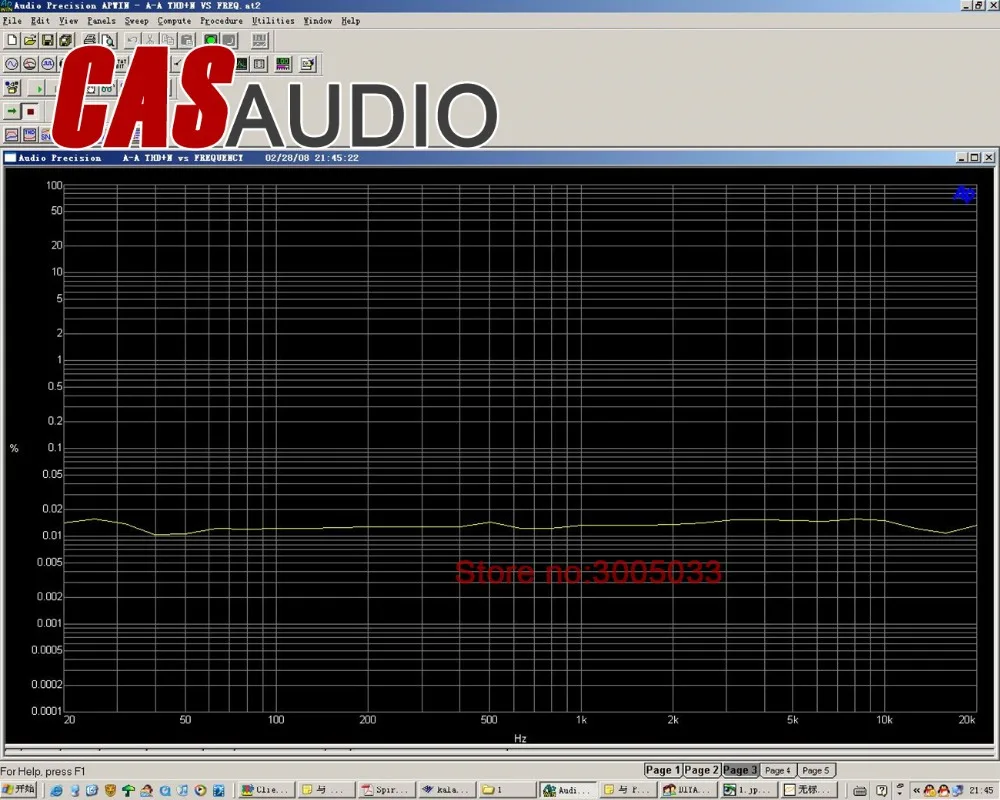Click the 100 label on Y axis

pyautogui.click(x=54, y=186)
